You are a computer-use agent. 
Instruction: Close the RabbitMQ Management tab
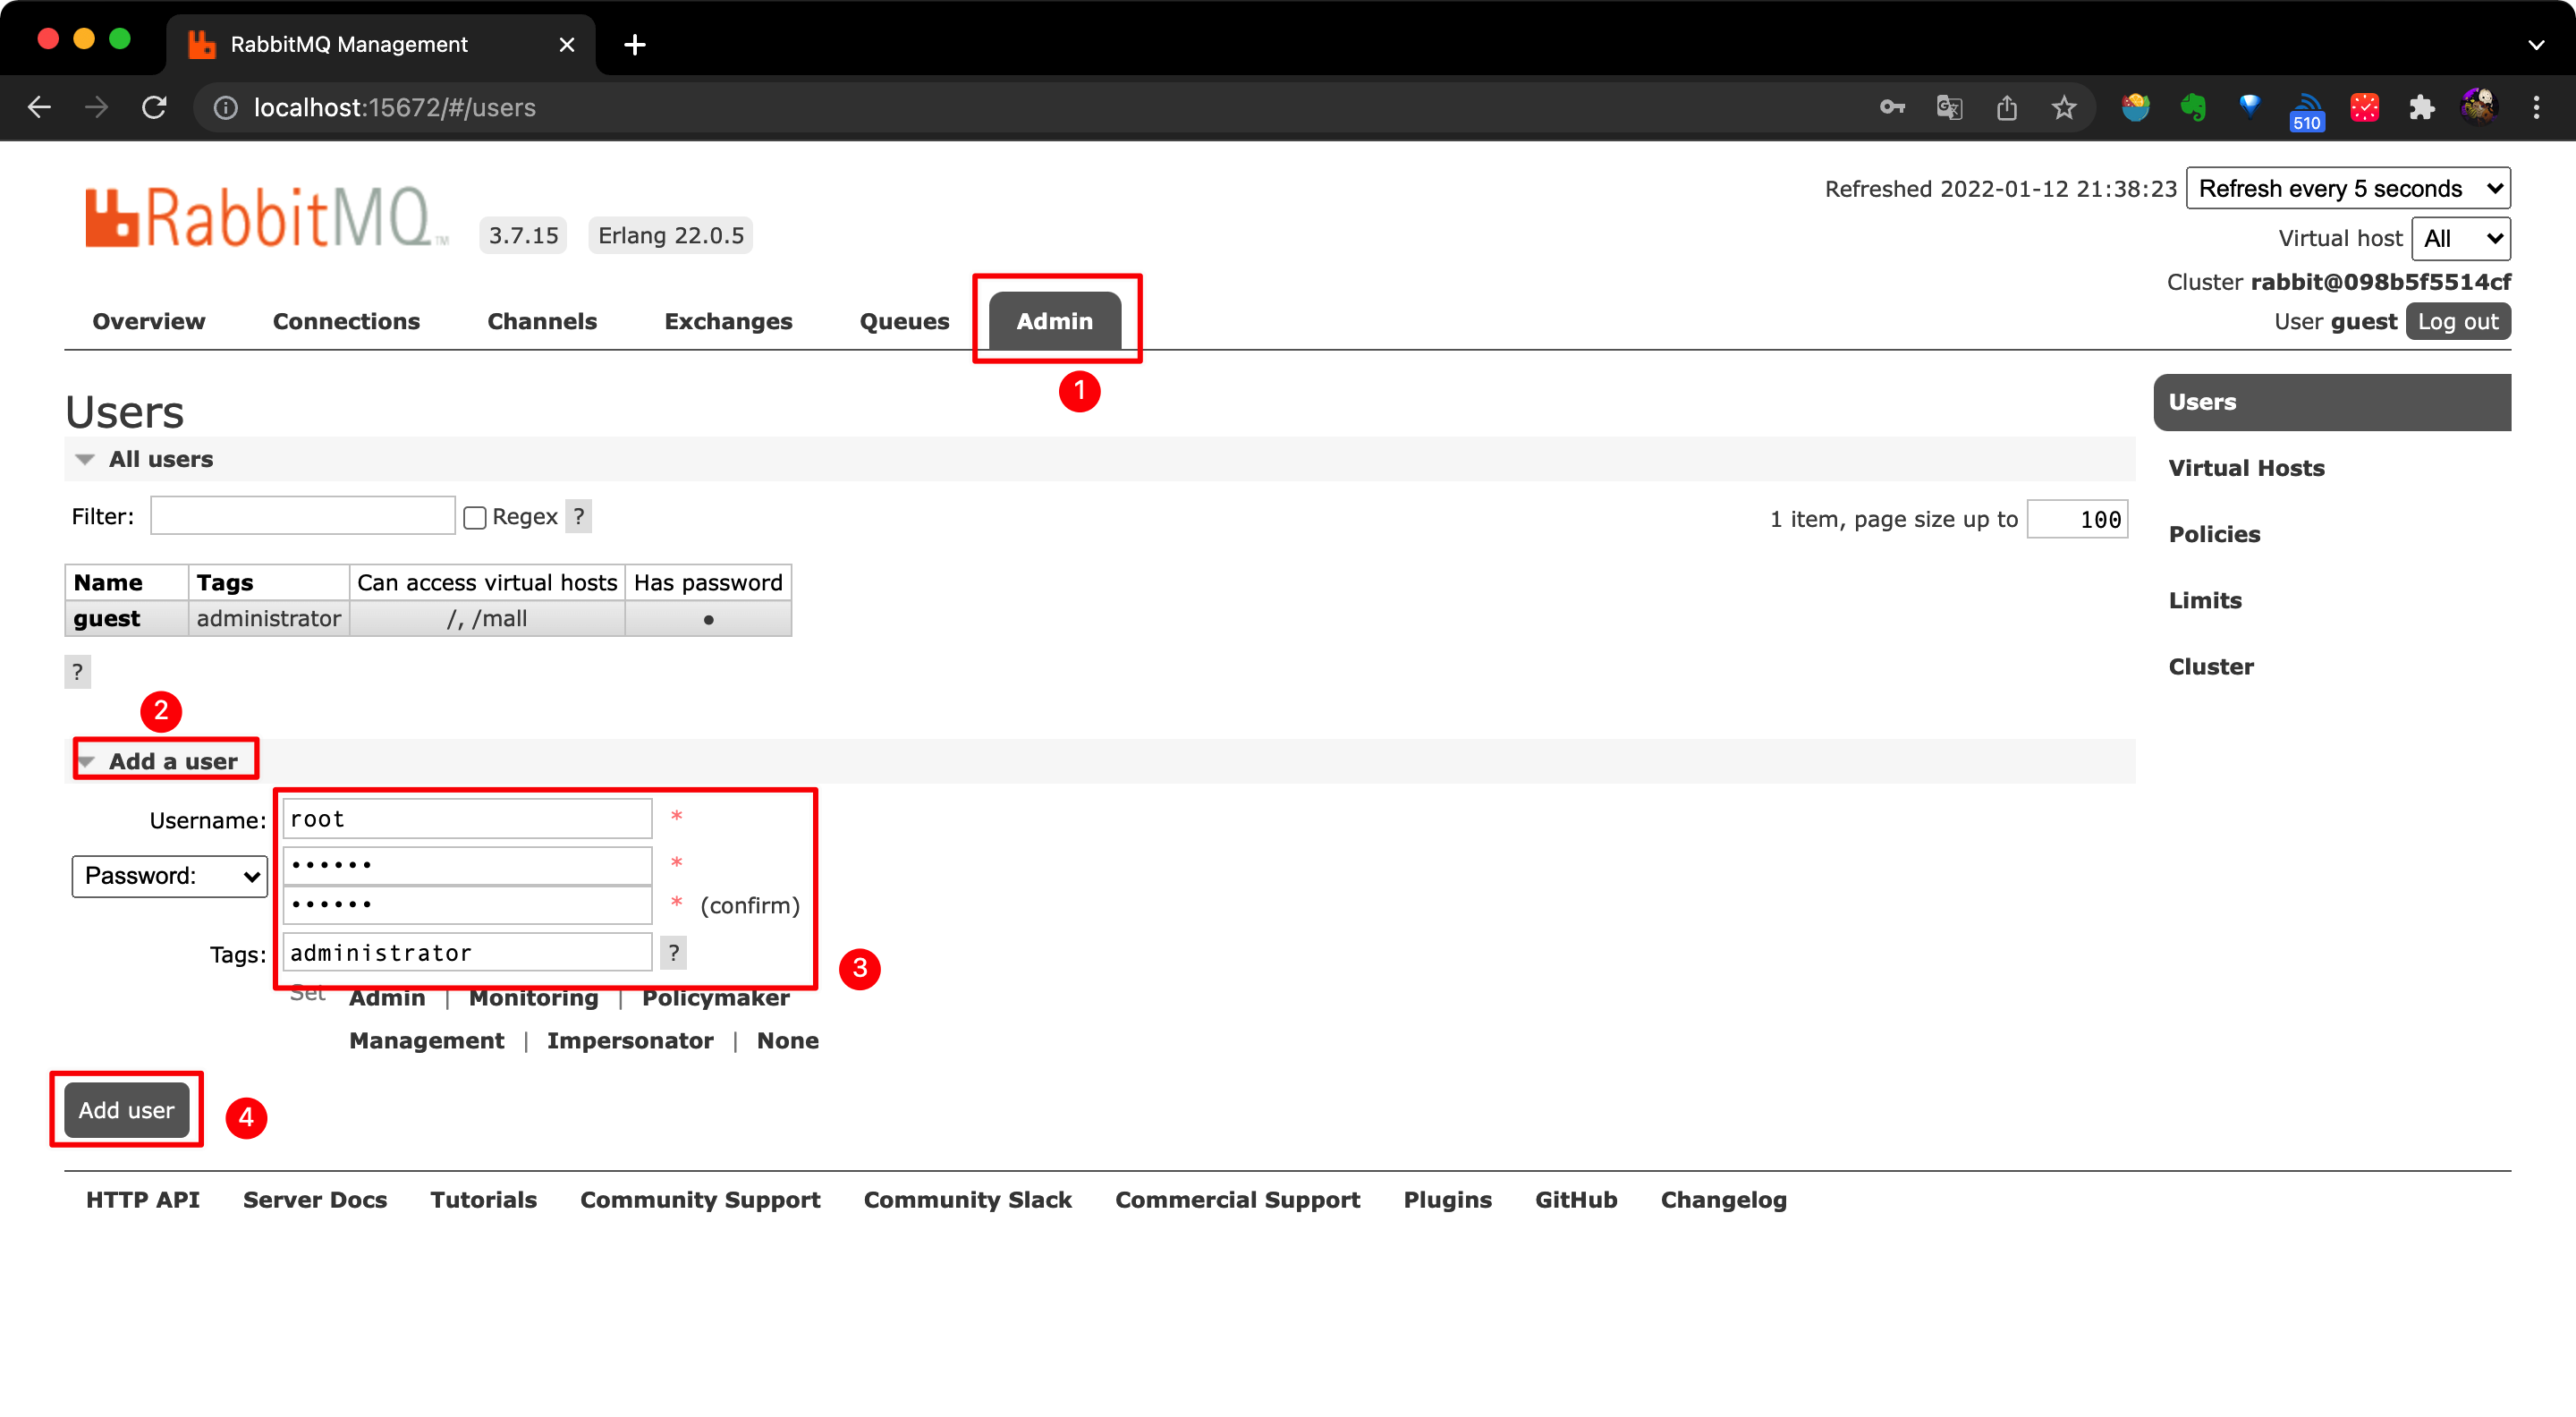coord(566,44)
